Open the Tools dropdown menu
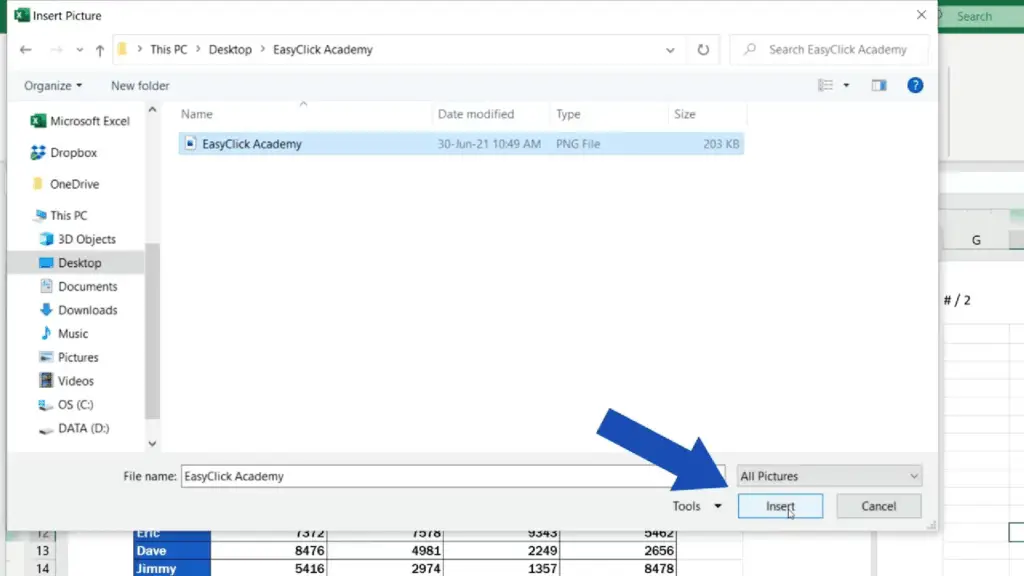This screenshot has width=1024, height=576. (x=697, y=506)
